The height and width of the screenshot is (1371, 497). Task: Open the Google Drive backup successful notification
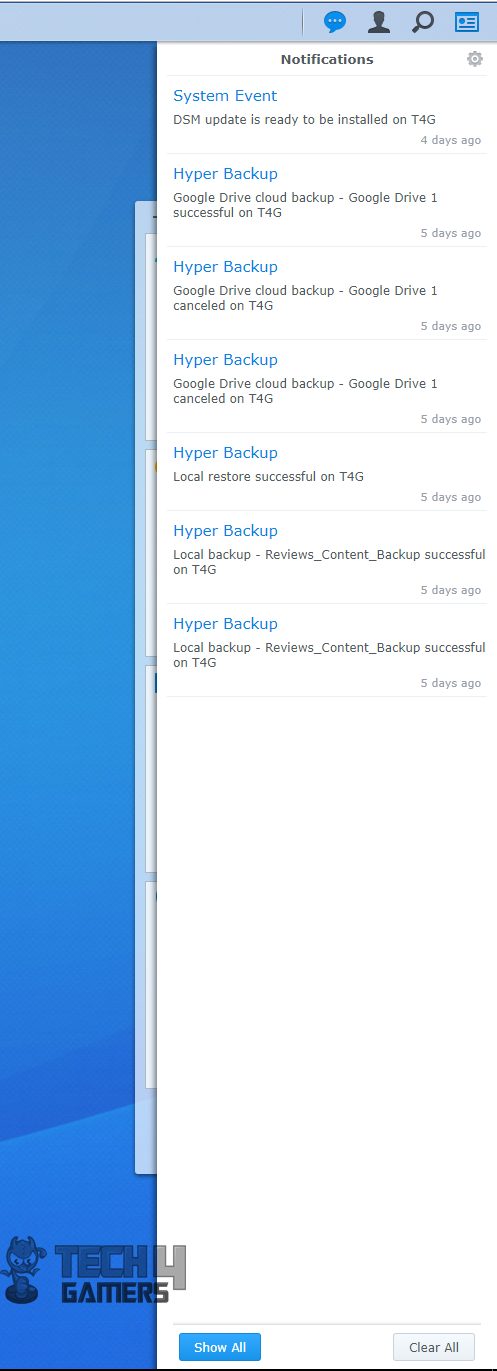pyautogui.click(x=327, y=200)
